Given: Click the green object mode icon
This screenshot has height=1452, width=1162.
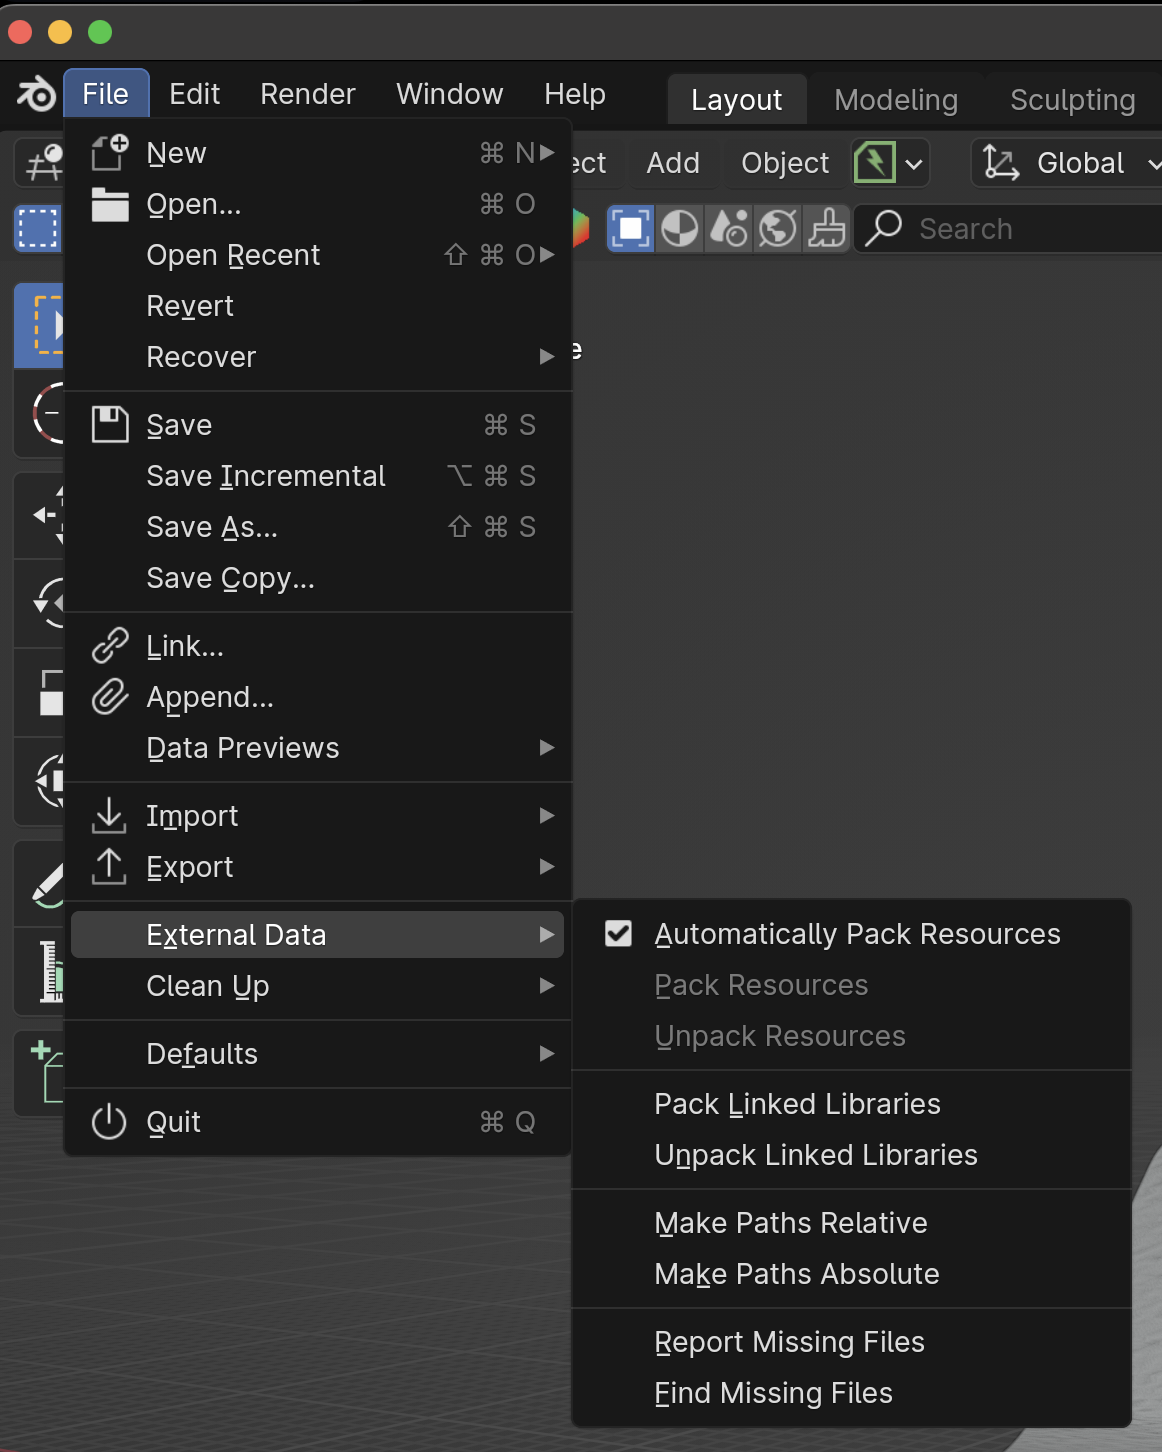Looking at the screenshot, I should [x=875, y=163].
